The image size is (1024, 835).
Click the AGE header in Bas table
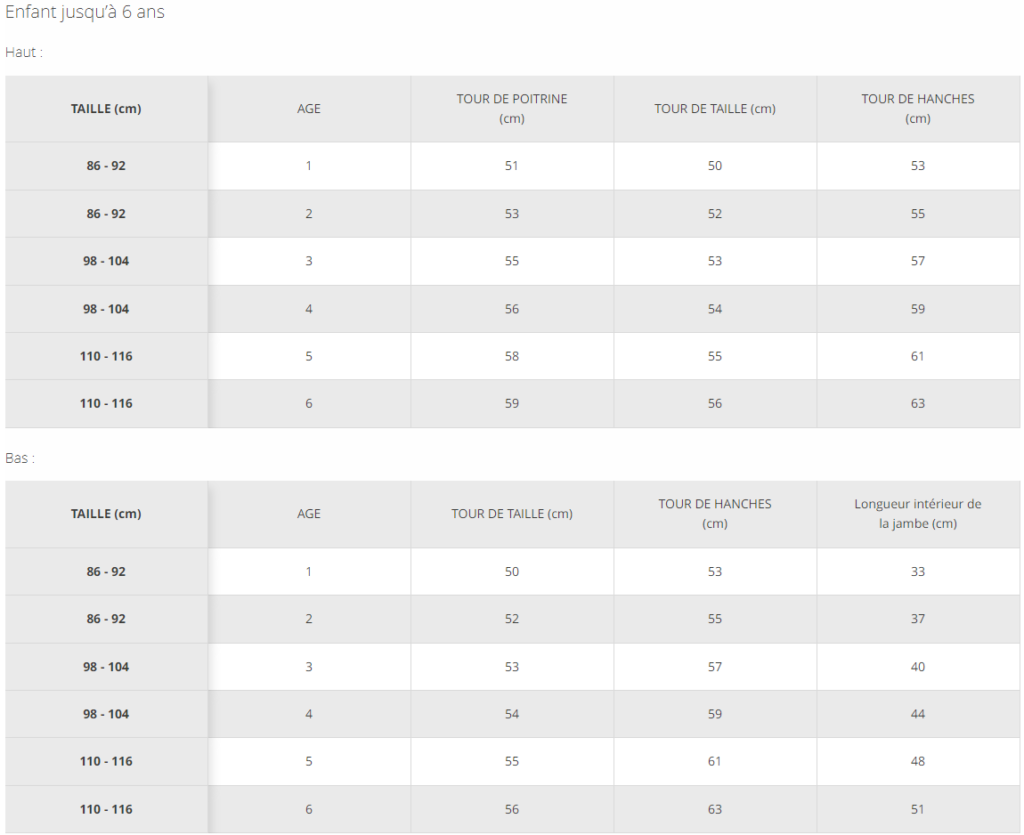(x=309, y=514)
